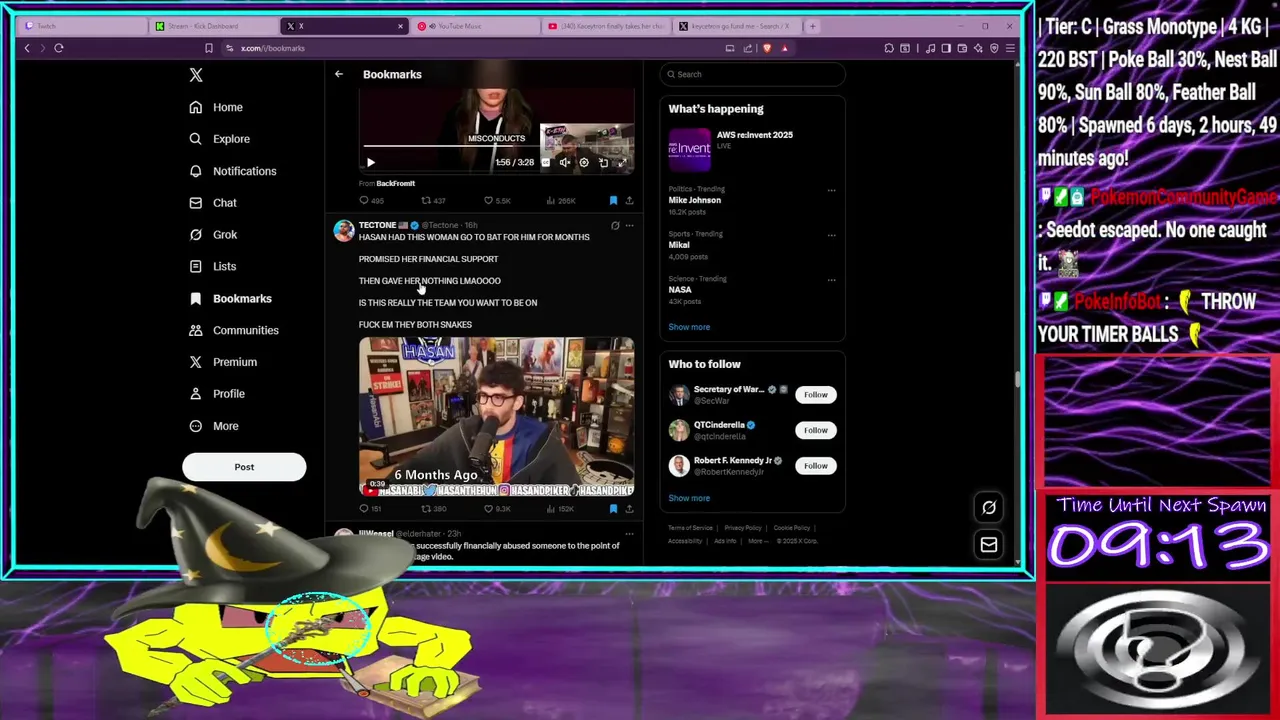Unmute the top video
This screenshot has width=1280, height=720.
(x=565, y=162)
